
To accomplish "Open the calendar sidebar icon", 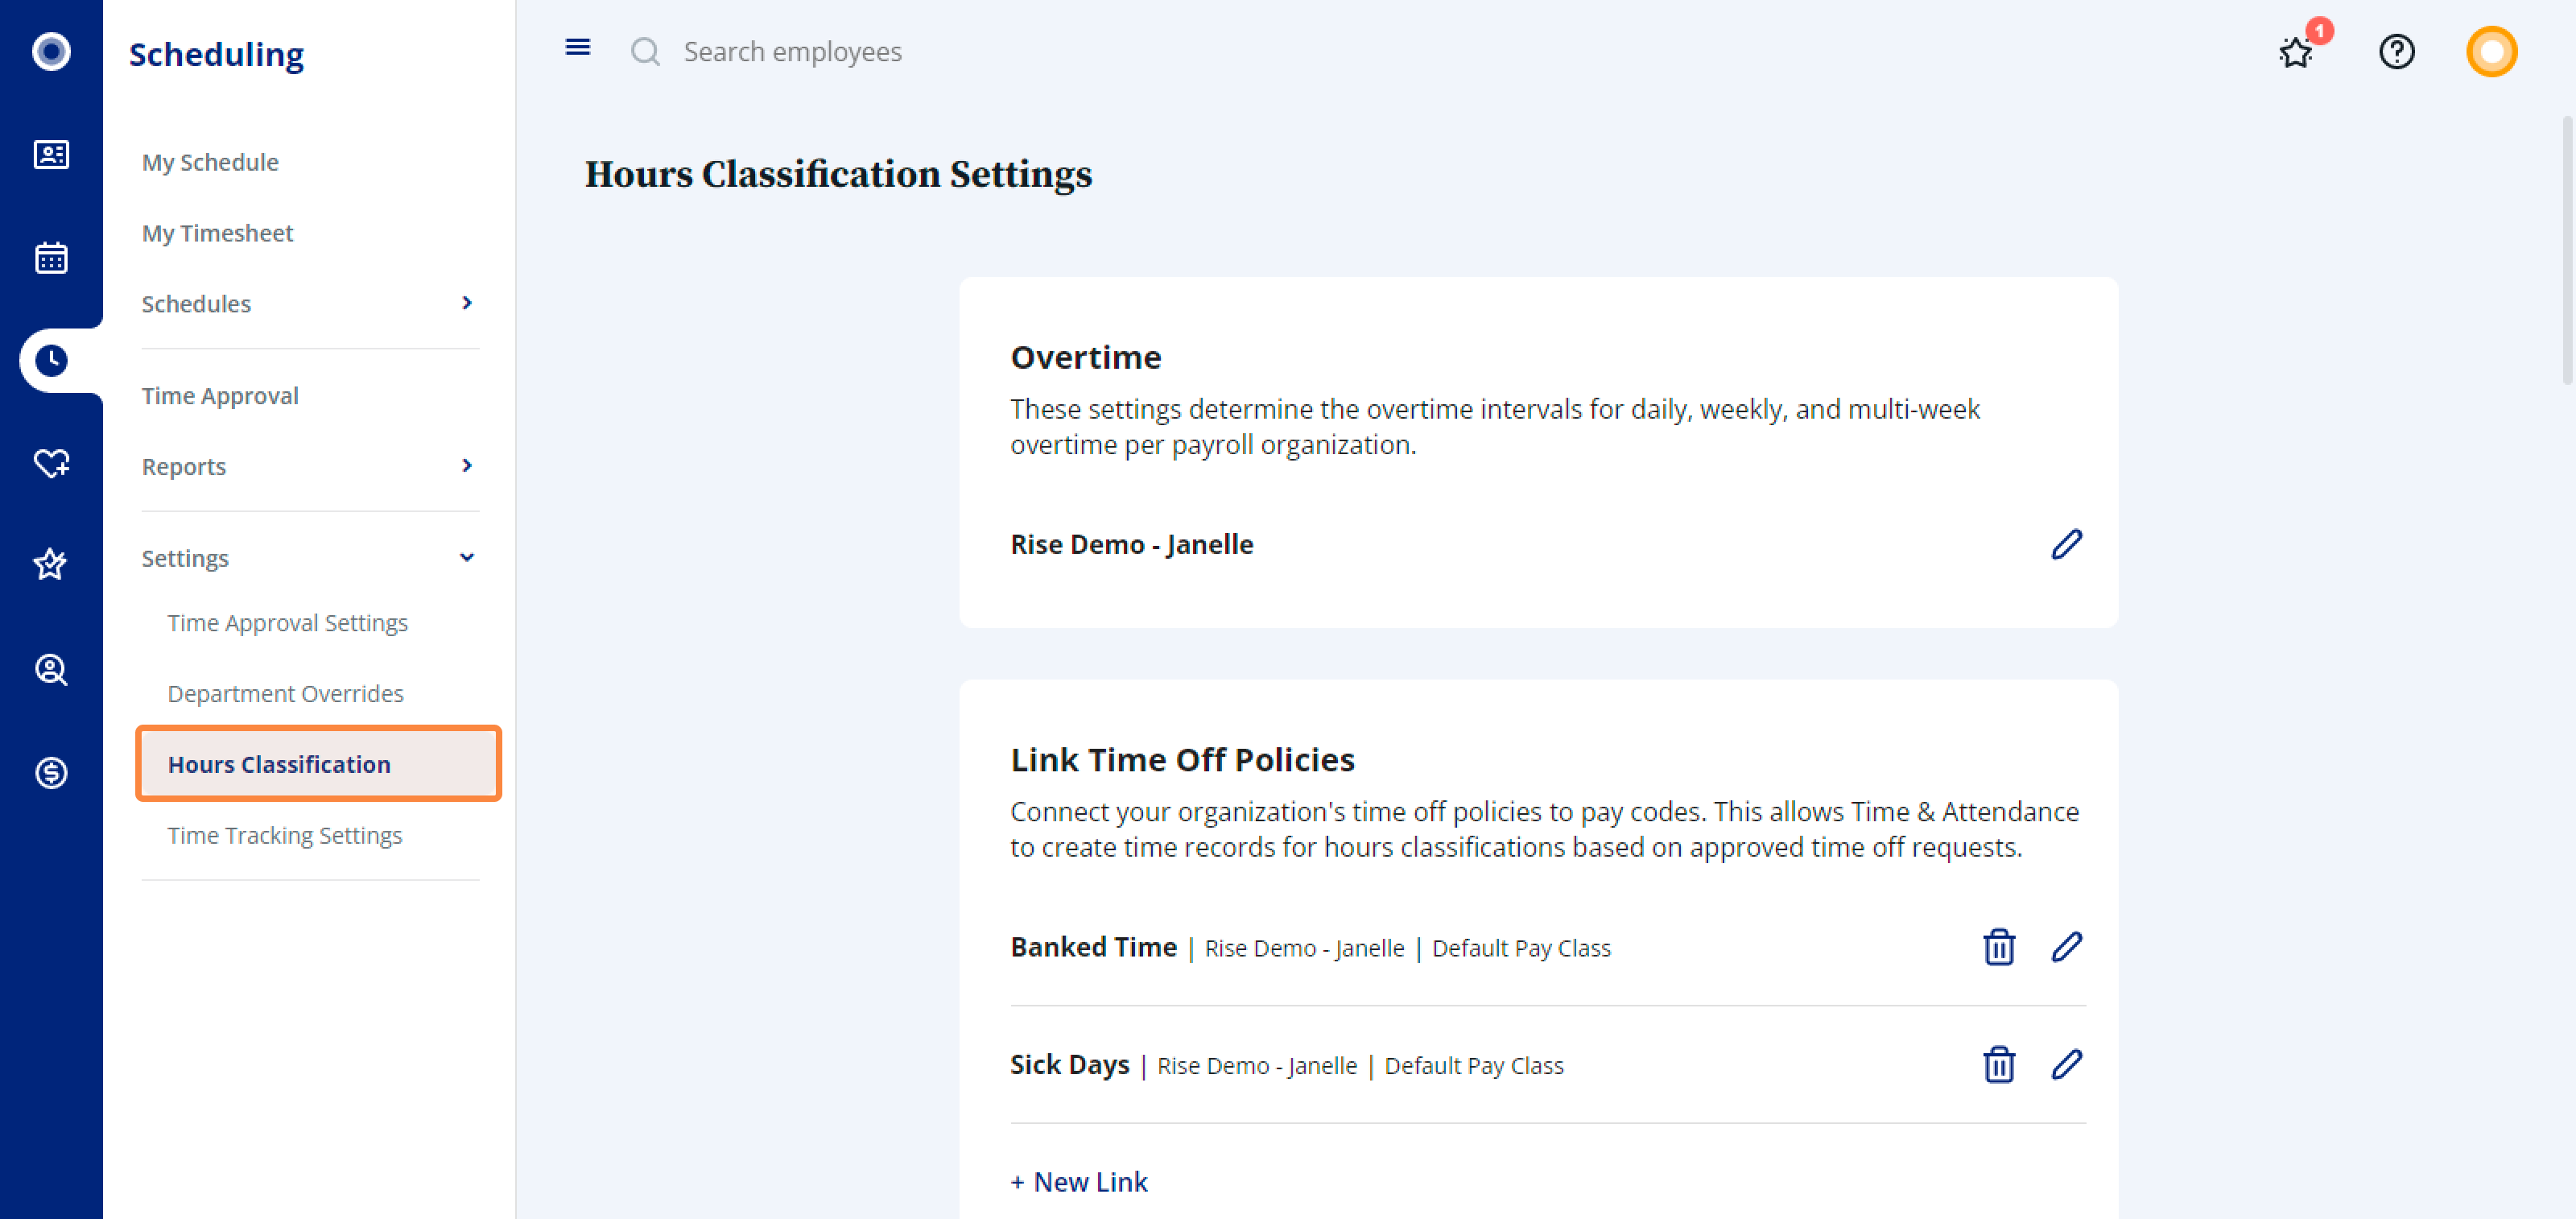I will 51,257.
